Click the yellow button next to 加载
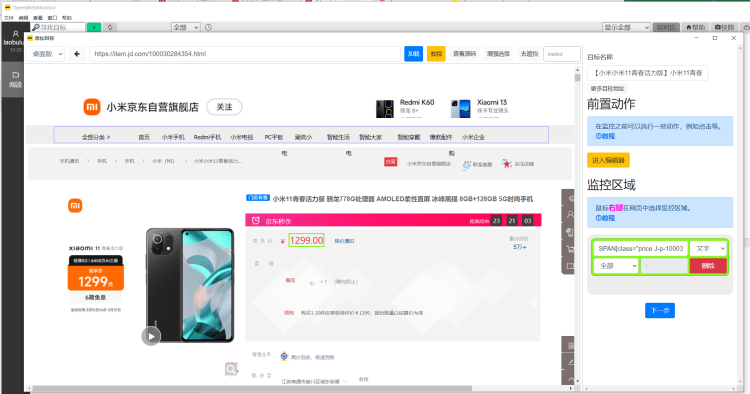 436,54
